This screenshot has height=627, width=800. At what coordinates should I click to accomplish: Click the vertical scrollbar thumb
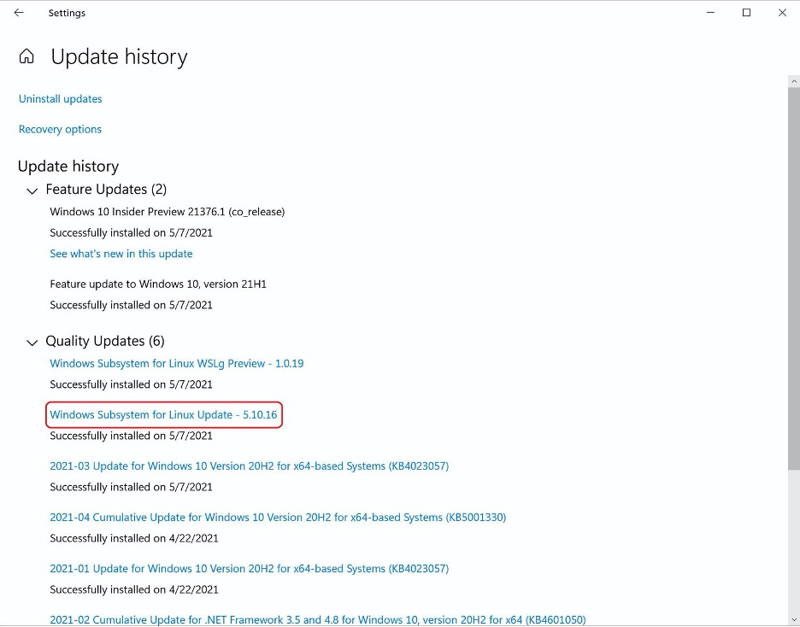coord(794,278)
